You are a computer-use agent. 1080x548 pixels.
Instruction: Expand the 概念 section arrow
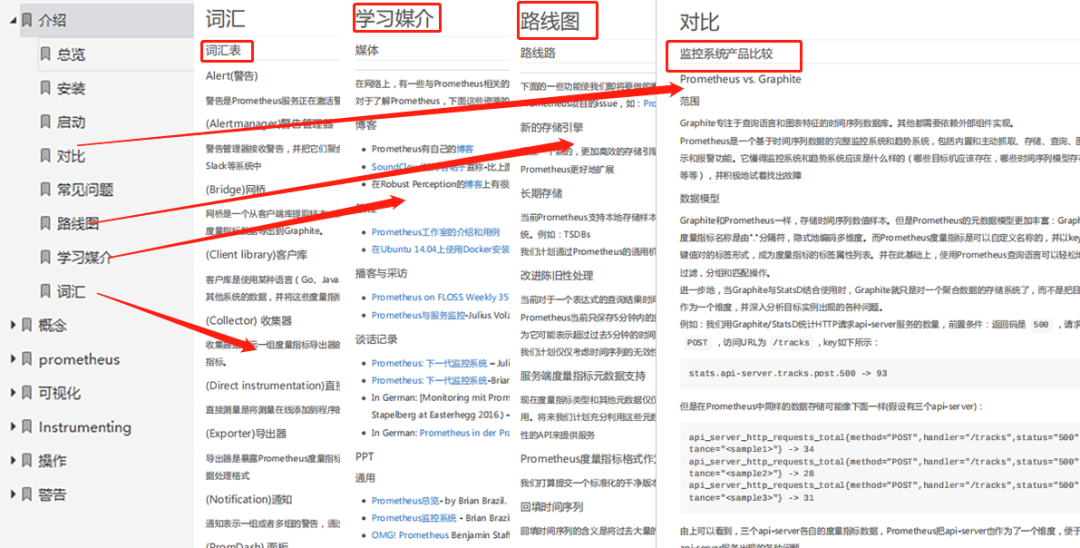tap(11, 325)
